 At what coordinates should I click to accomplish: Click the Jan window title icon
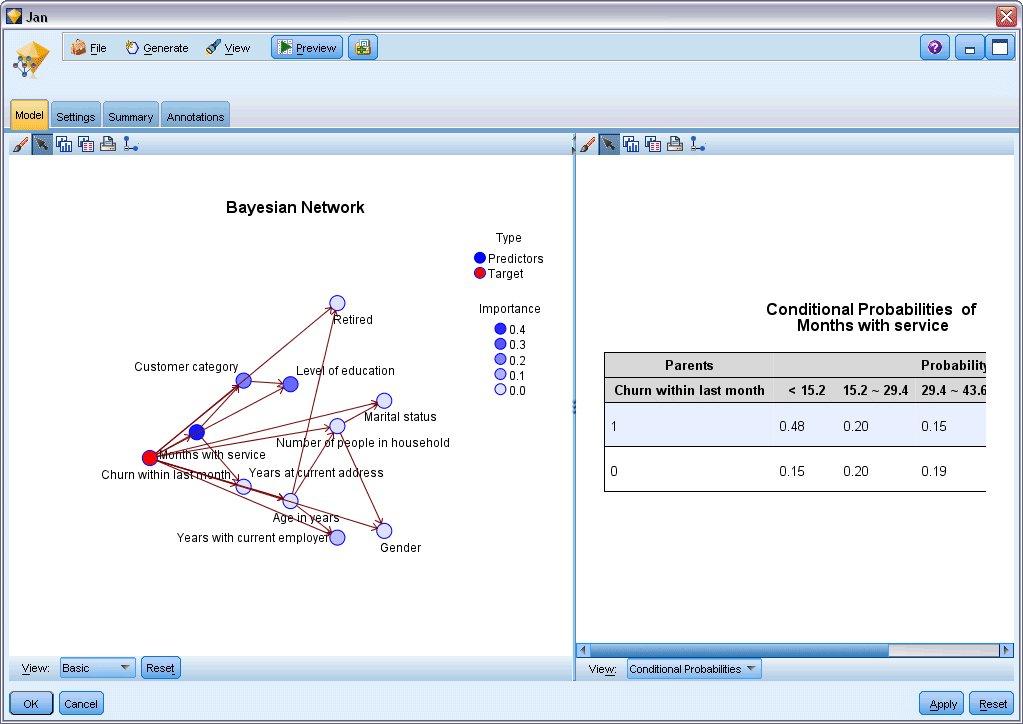14,16
